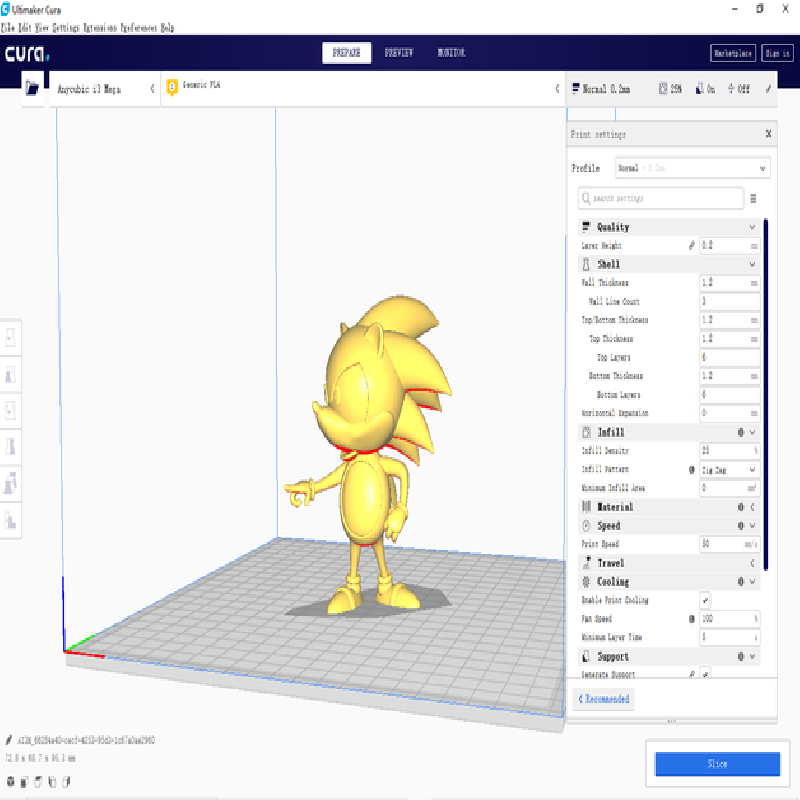The height and width of the screenshot is (800, 800).
Task: Click the gear icon in Cooling header
Action: click(740, 582)
